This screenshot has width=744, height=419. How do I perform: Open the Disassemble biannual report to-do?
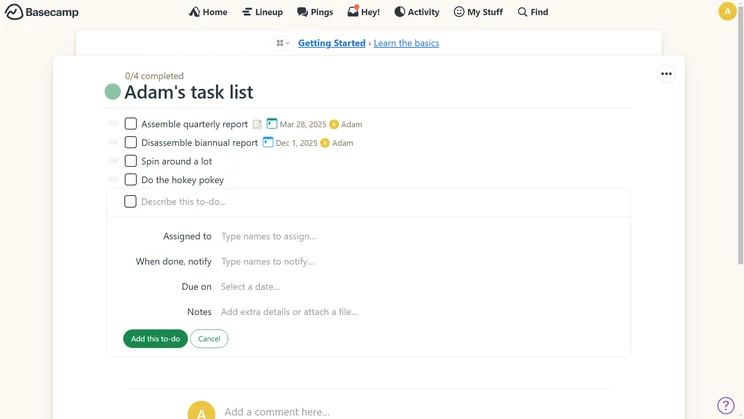(x=199, y=143)
